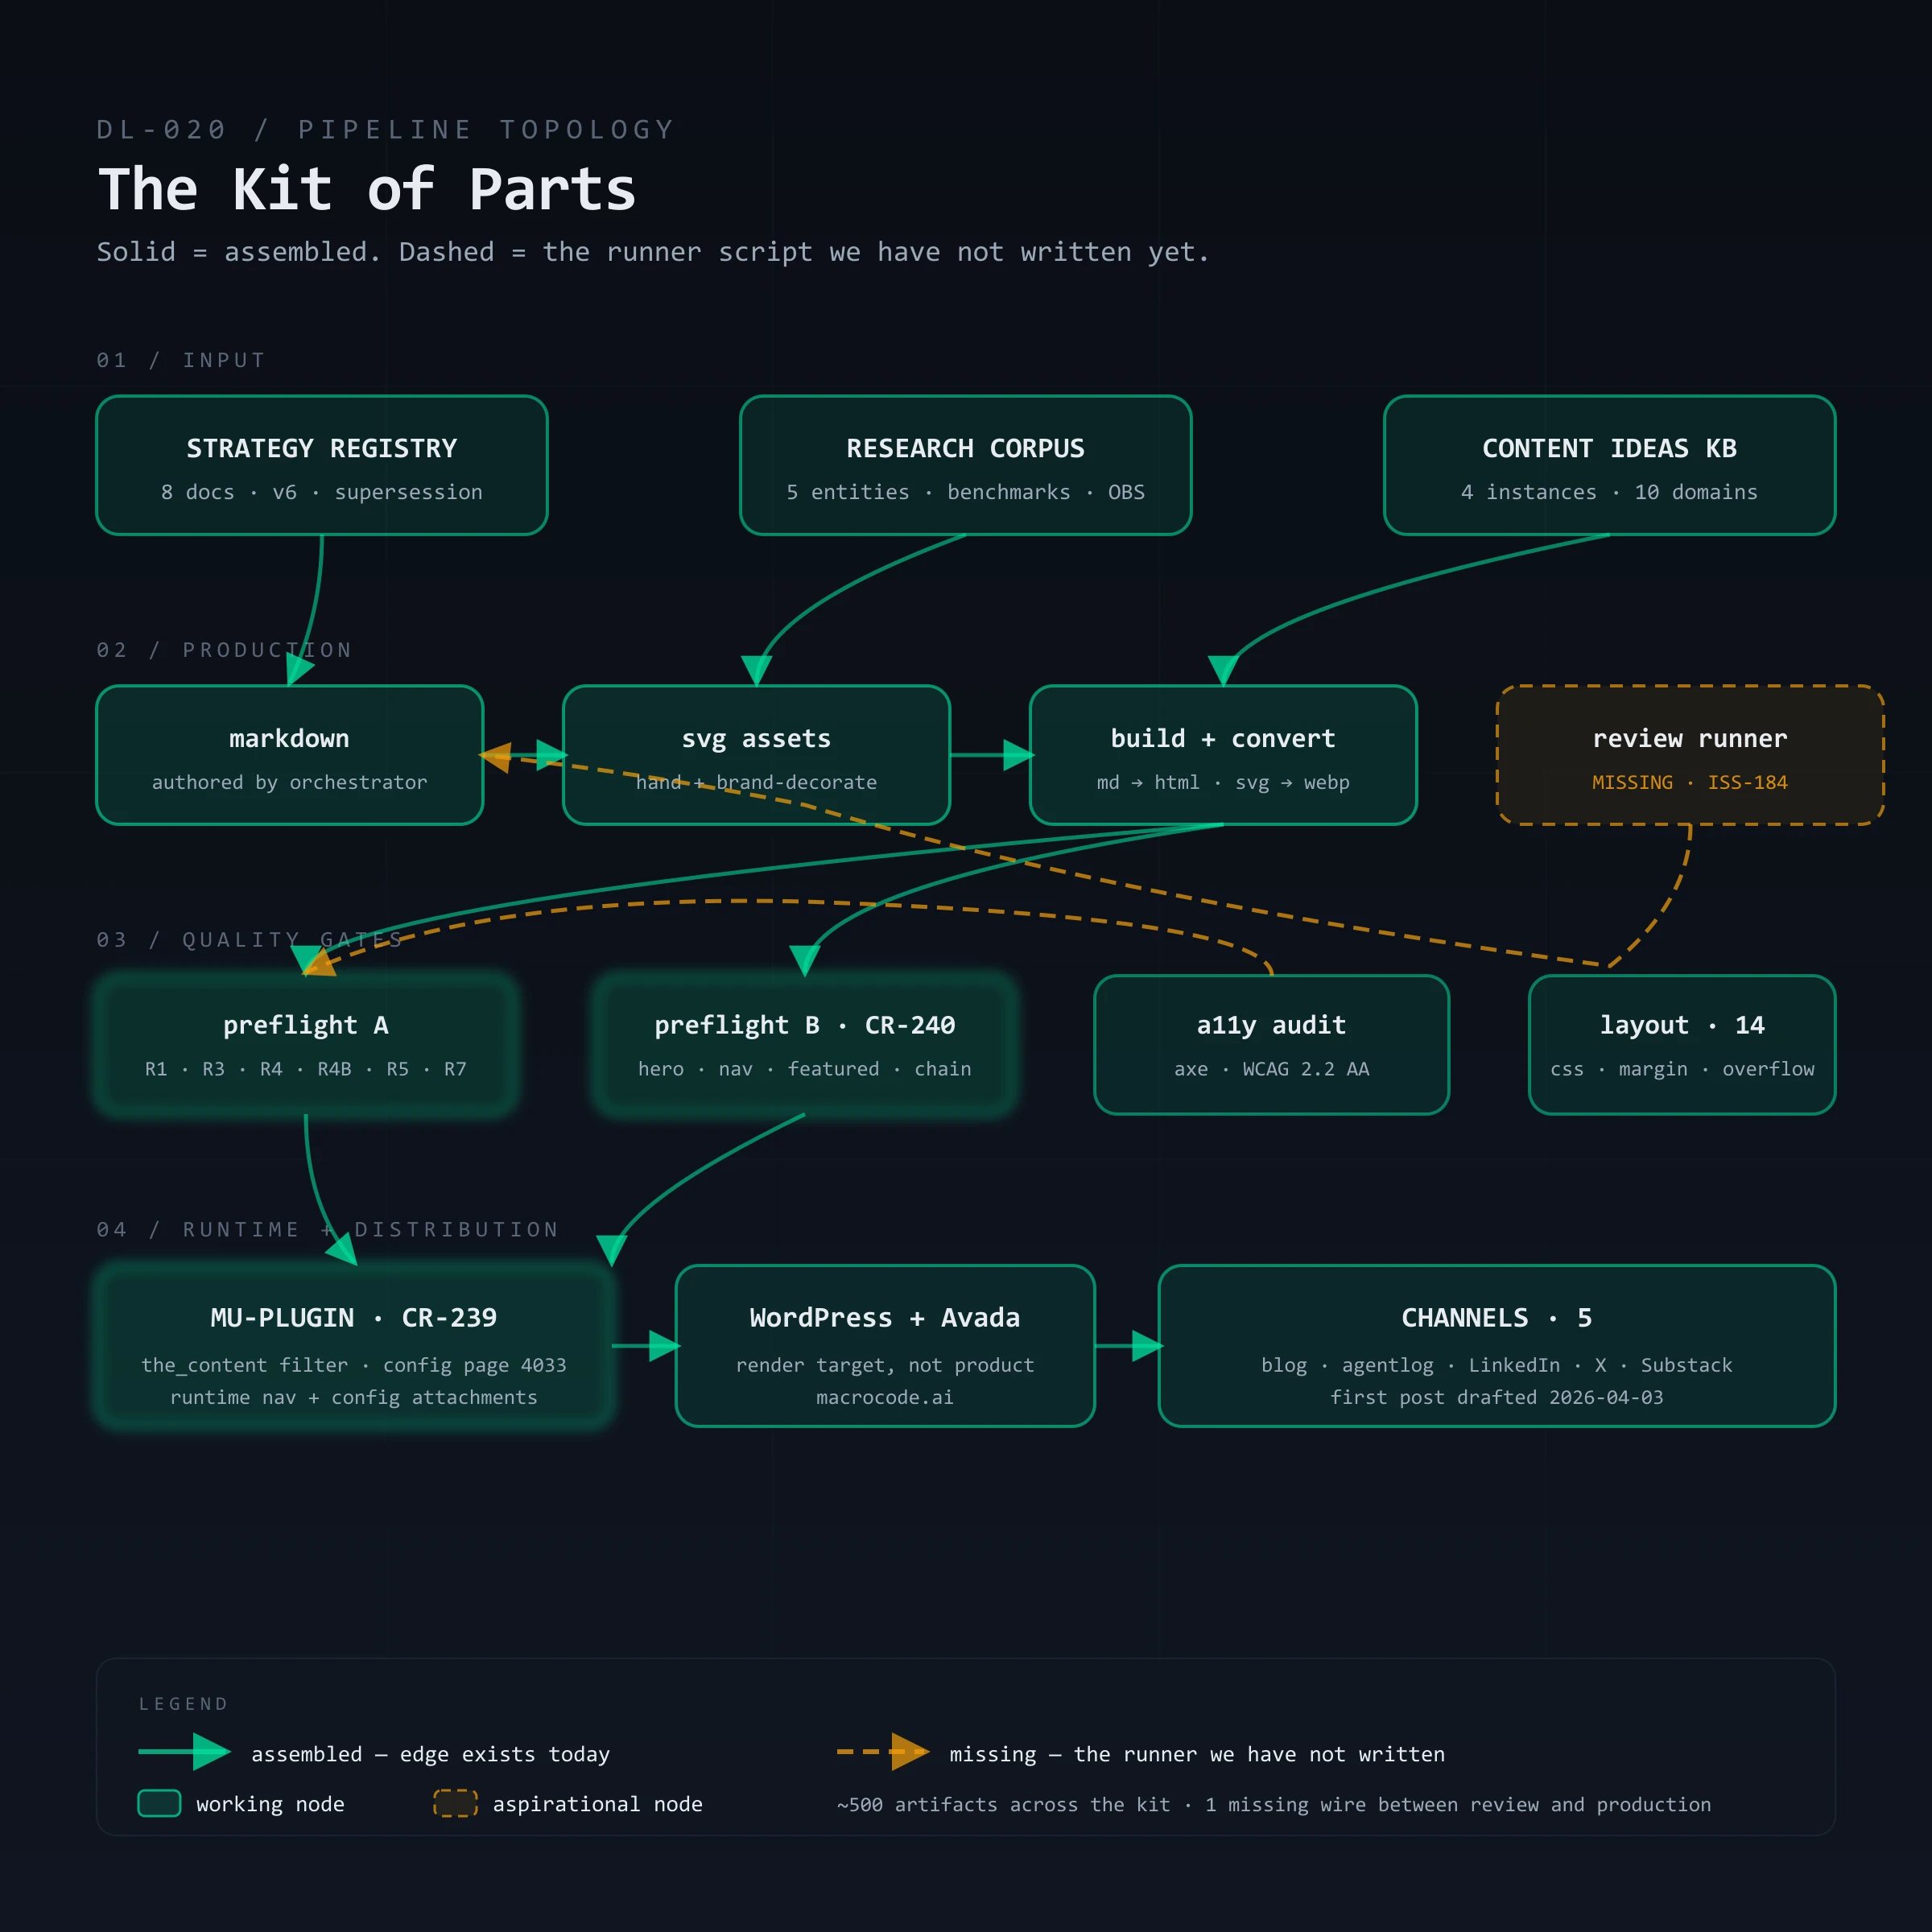The image size is (1932, 1932).
Task: Select preflight B · CR-240 node
Action: click(805, 1045)
